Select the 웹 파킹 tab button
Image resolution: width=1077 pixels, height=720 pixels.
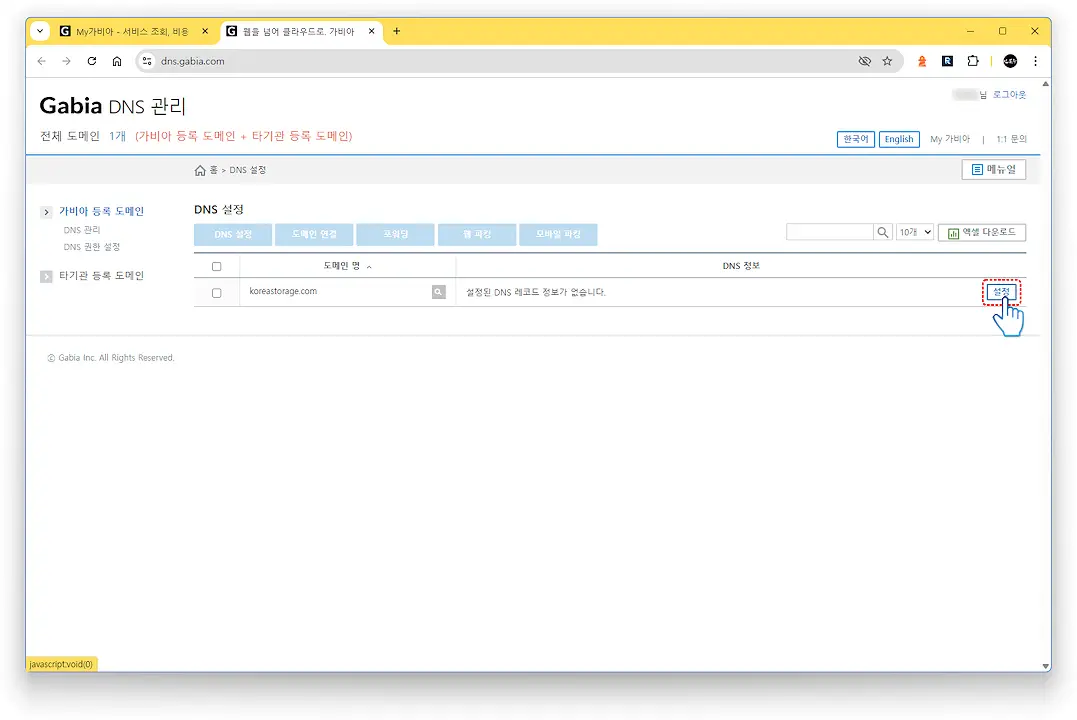point(477,234)
